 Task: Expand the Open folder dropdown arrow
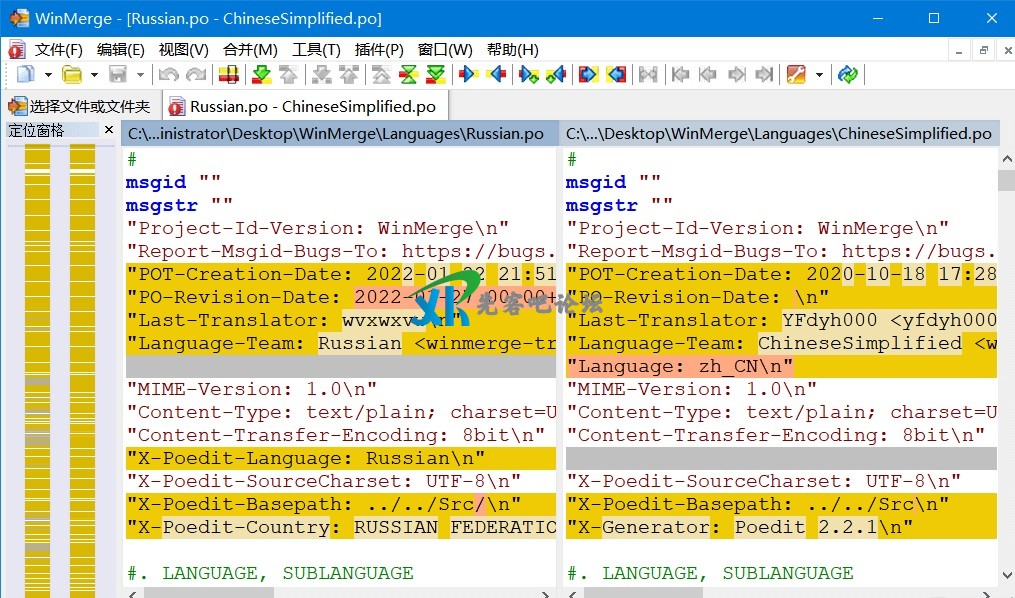(94, 75)
